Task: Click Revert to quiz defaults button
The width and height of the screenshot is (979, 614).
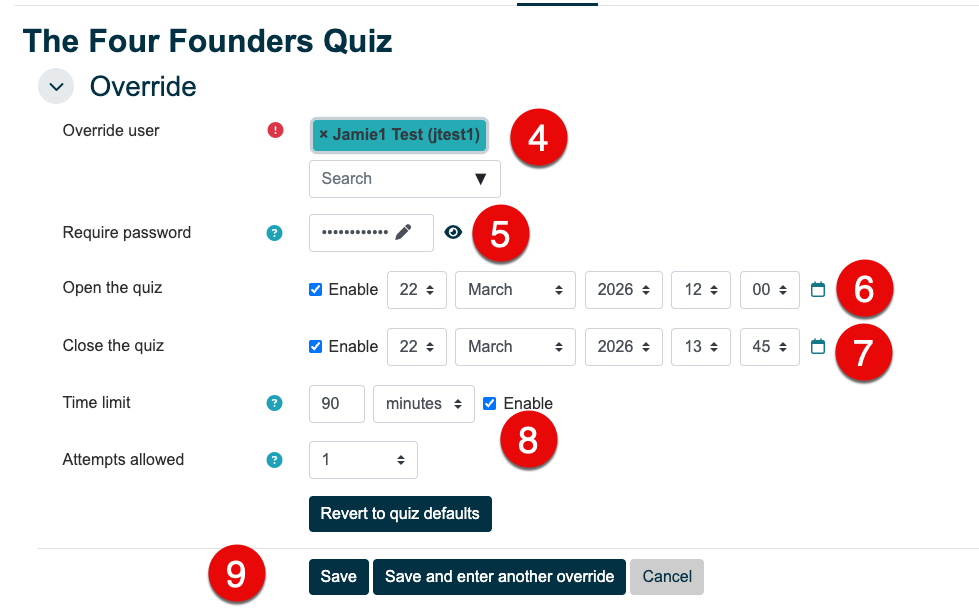Action: click(400, 514)
